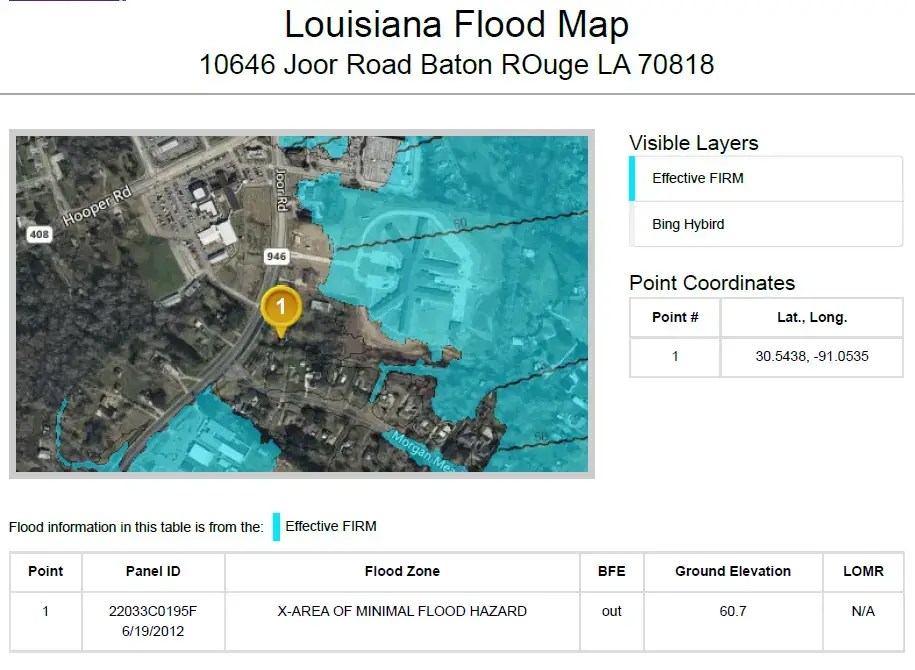Click the Joor Rd label on map
This screenshot has width=915, height=670.
(x=281, y=190)
